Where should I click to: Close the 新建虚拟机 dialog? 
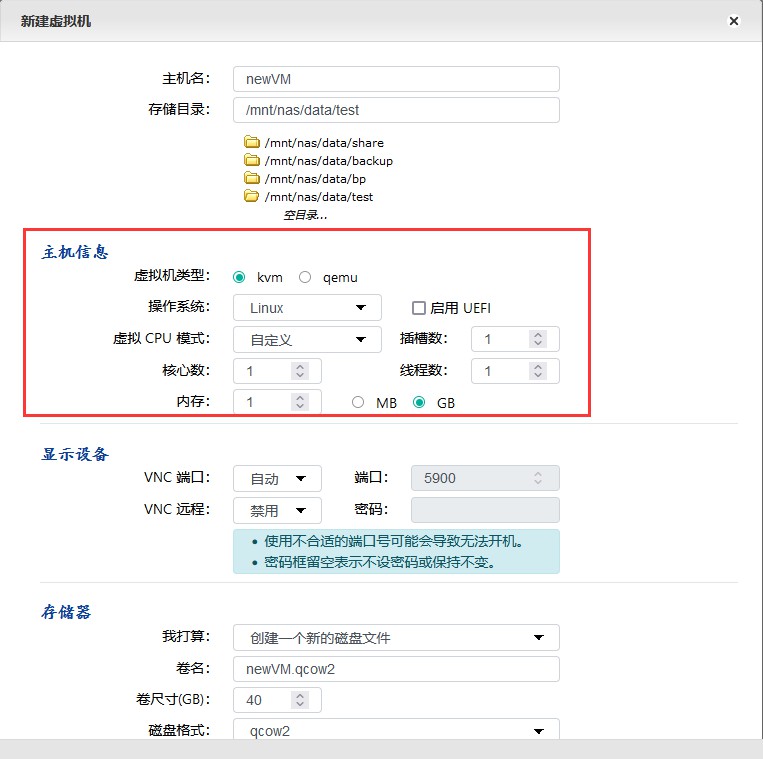(734, 21)
